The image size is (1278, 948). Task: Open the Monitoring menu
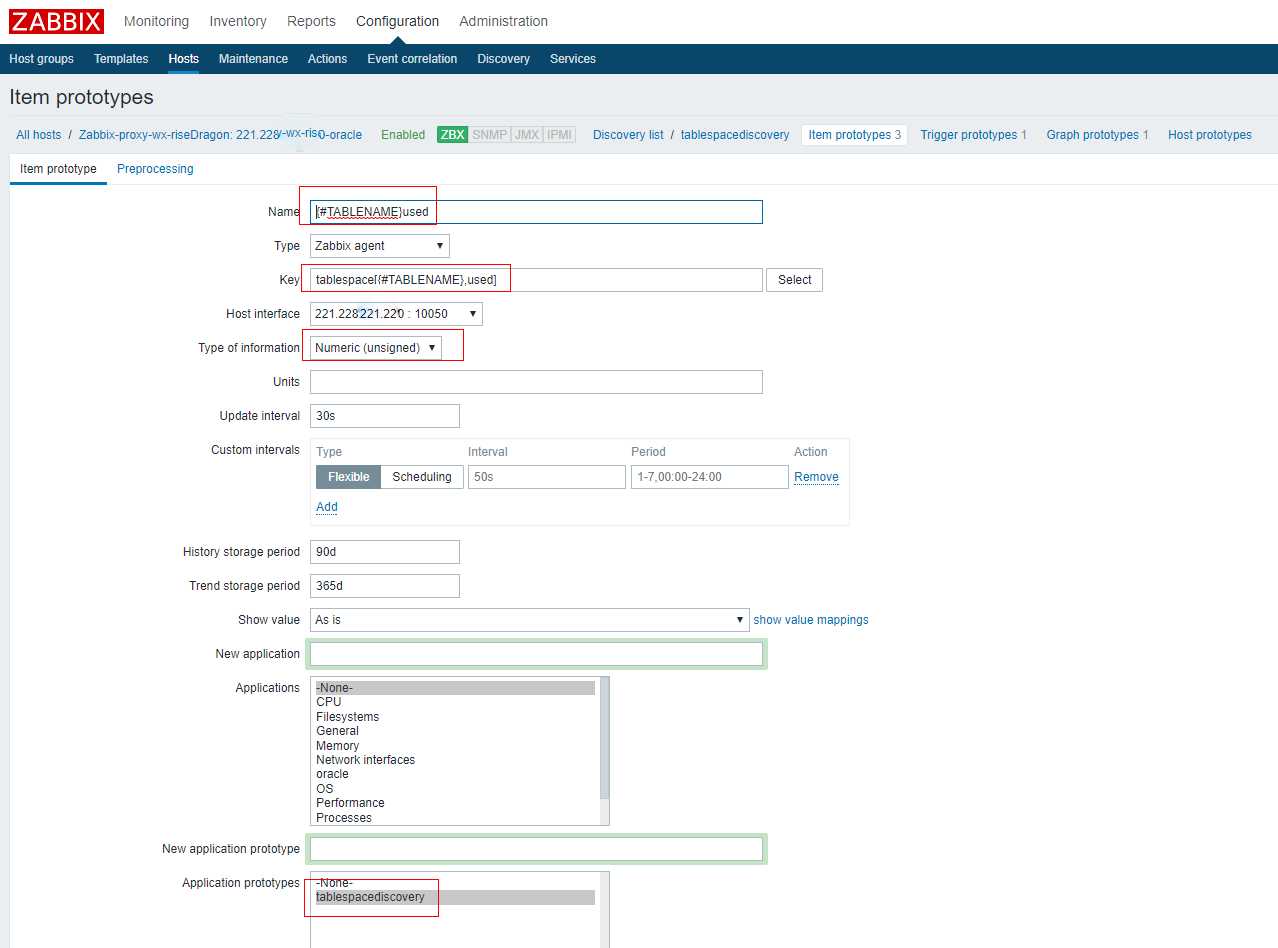pos(156,21)
